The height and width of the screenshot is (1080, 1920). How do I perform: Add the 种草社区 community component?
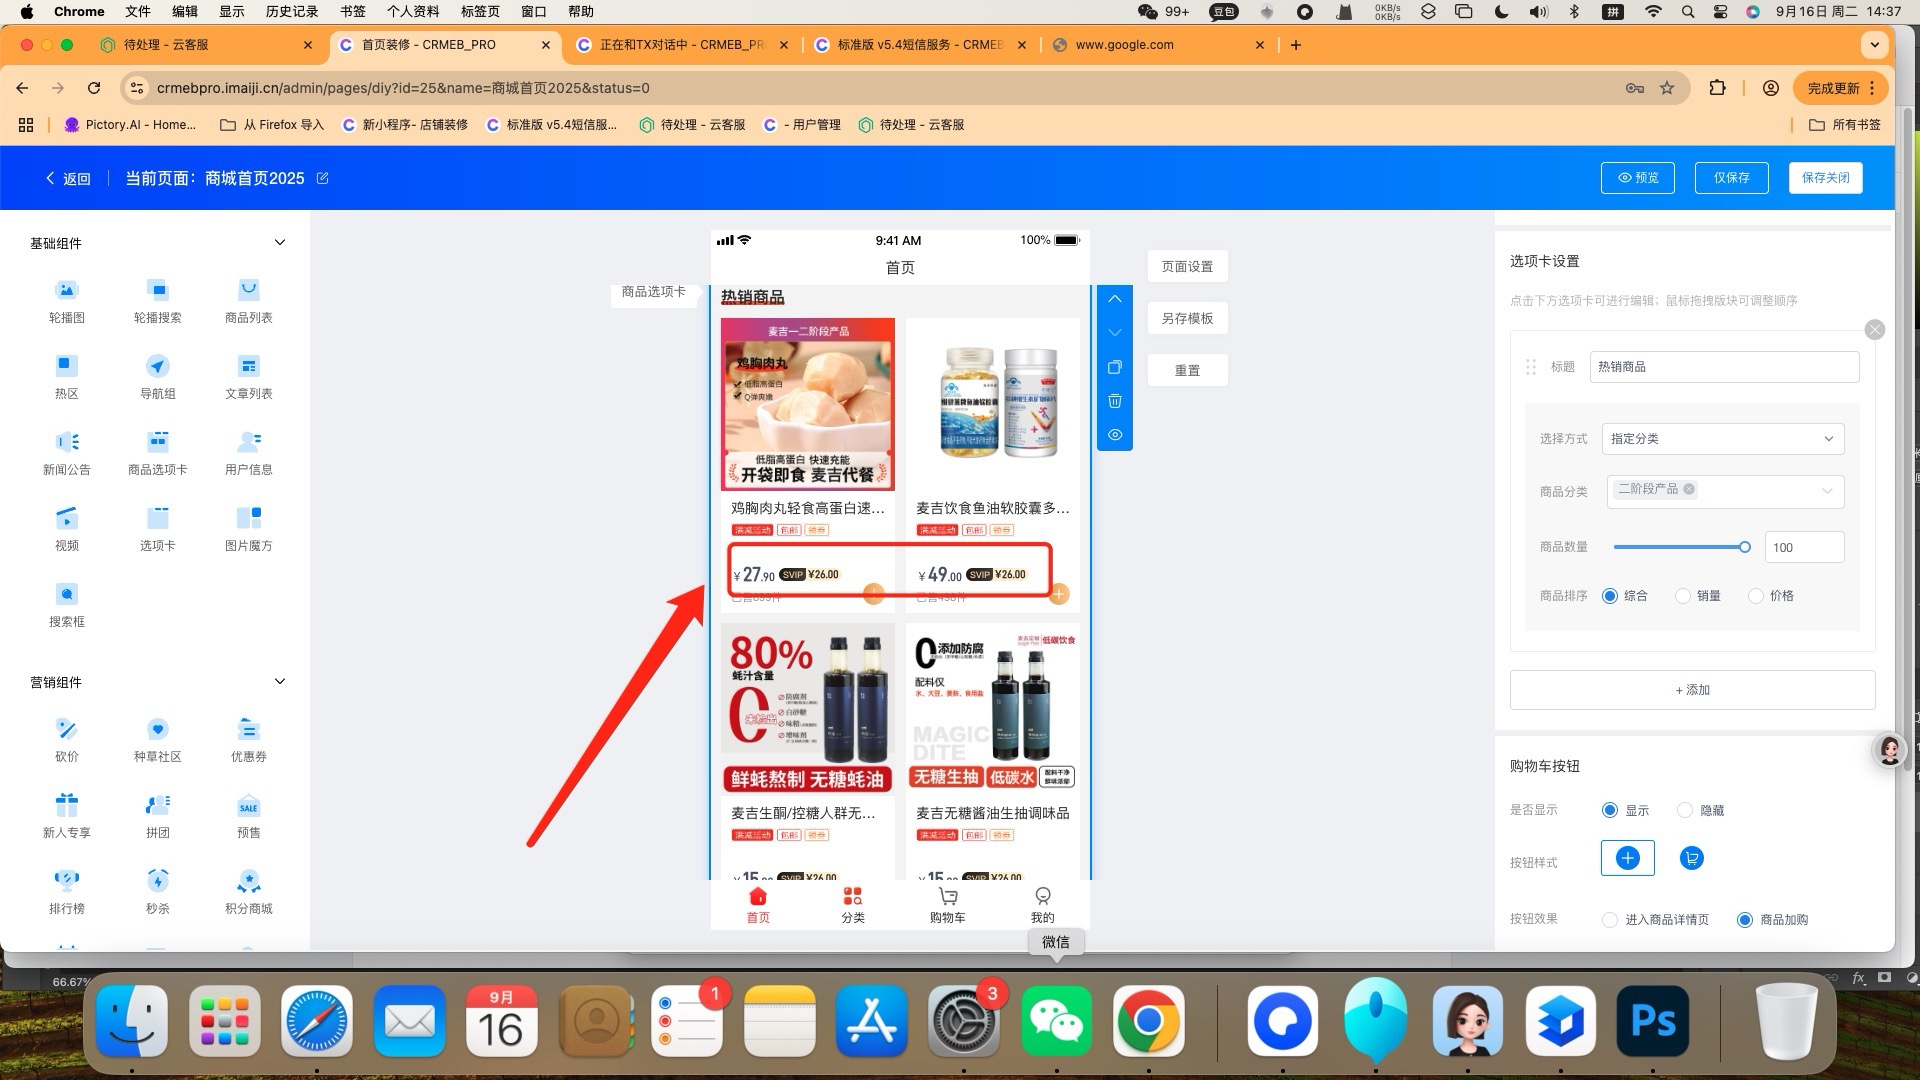click(157, 740)
